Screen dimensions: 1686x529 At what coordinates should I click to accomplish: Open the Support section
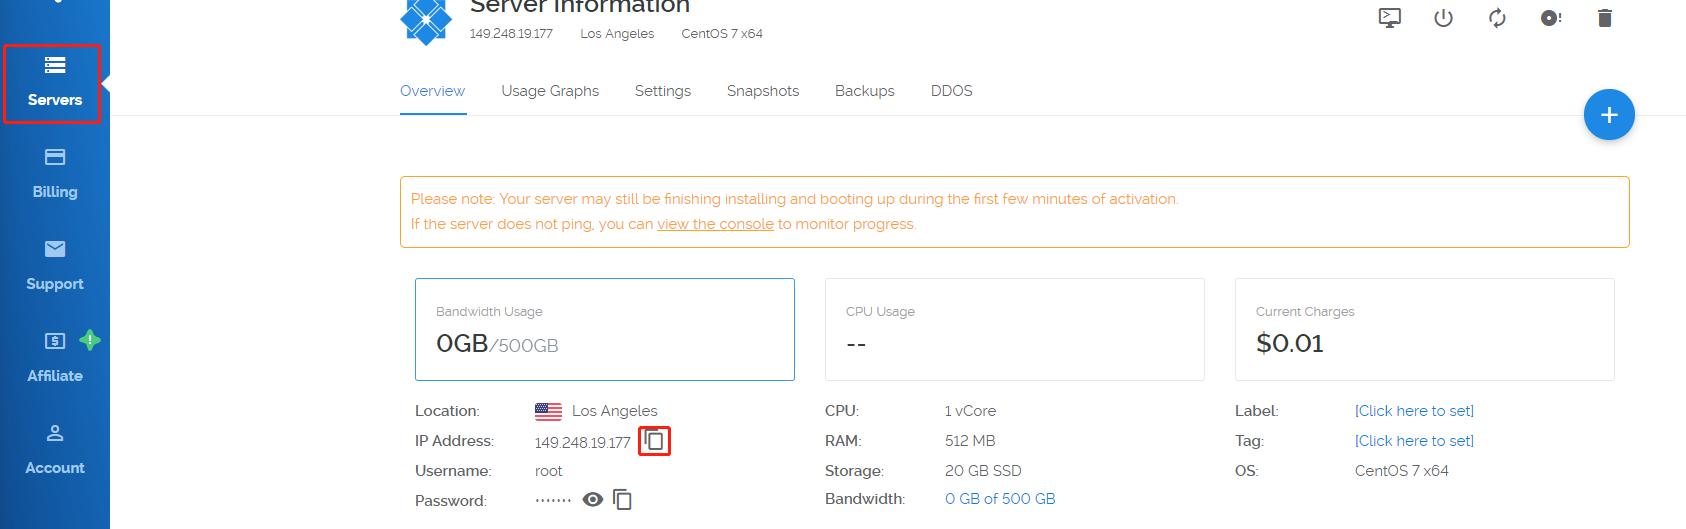54,266
